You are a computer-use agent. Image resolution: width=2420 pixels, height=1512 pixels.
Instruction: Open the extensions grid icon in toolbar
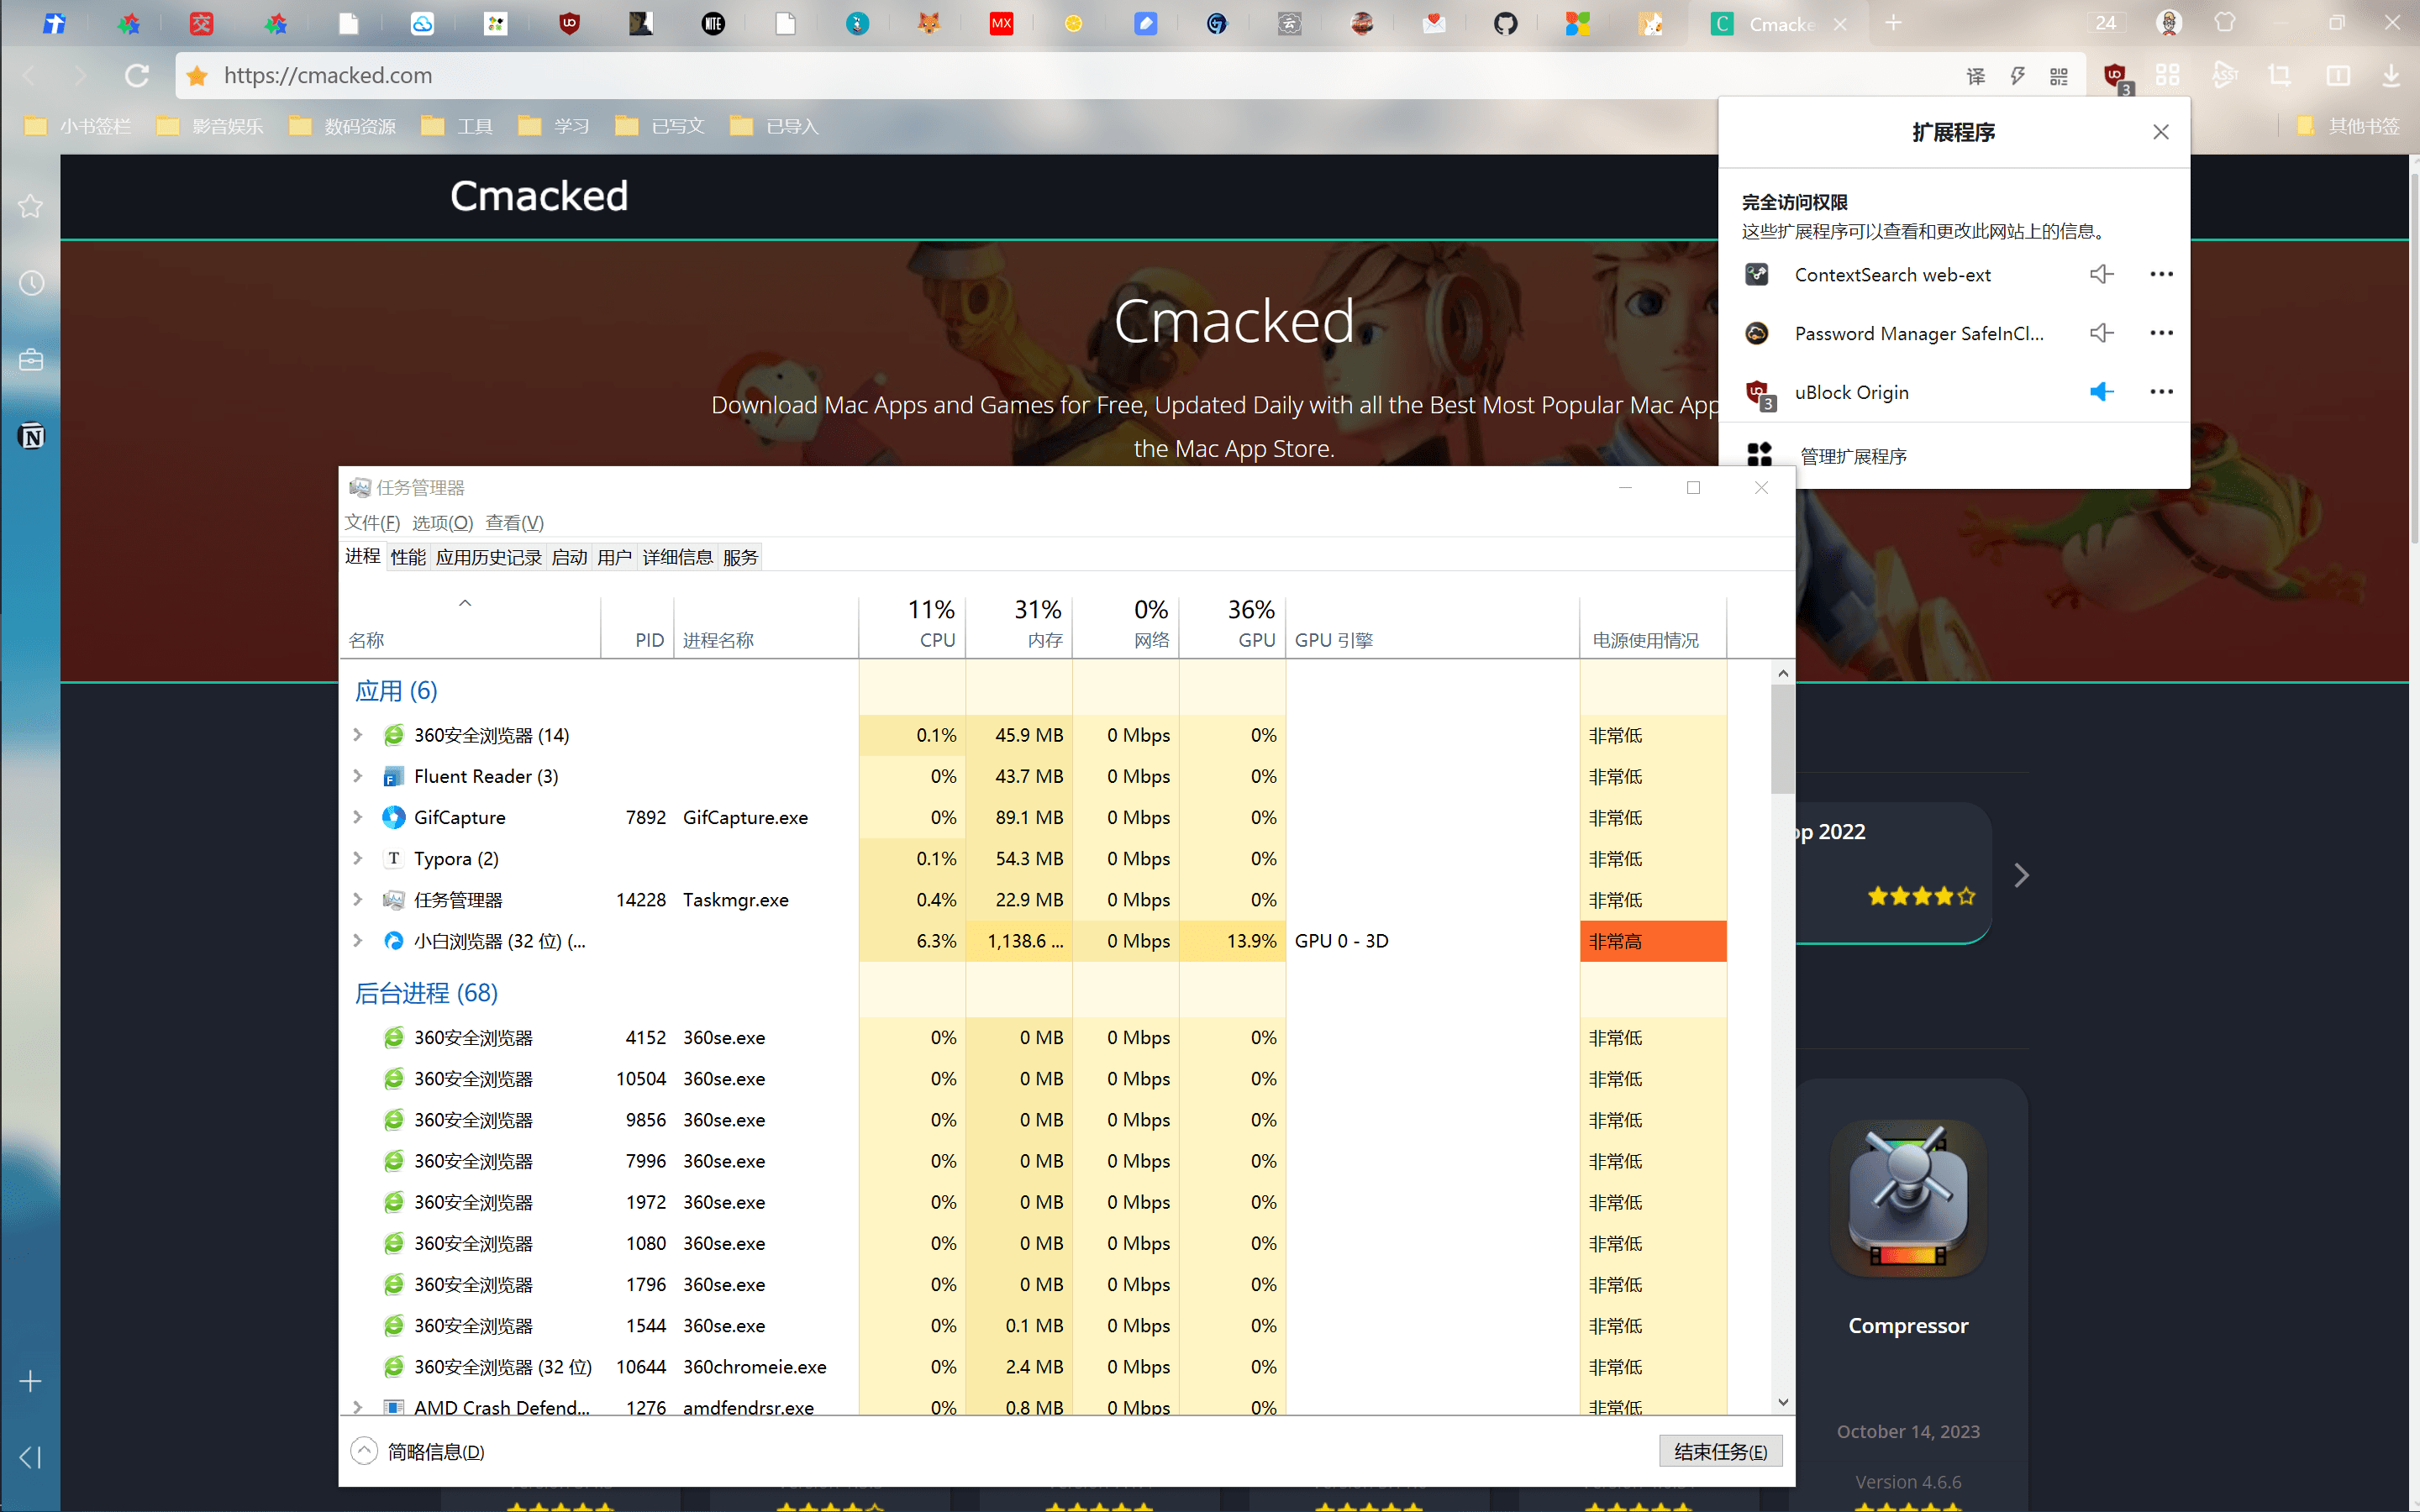2167,75
